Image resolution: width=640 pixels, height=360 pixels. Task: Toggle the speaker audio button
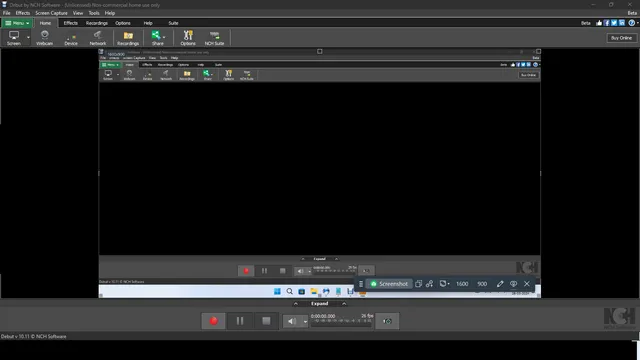tap(292, 322)
